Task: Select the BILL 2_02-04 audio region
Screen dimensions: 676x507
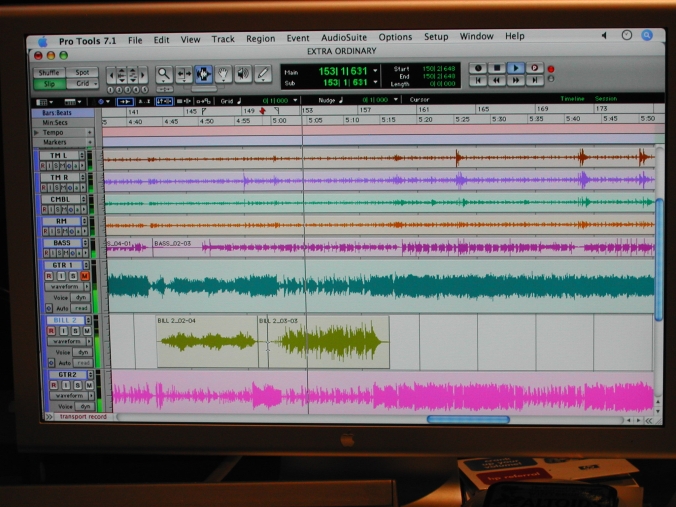Action: click(207, 341)
